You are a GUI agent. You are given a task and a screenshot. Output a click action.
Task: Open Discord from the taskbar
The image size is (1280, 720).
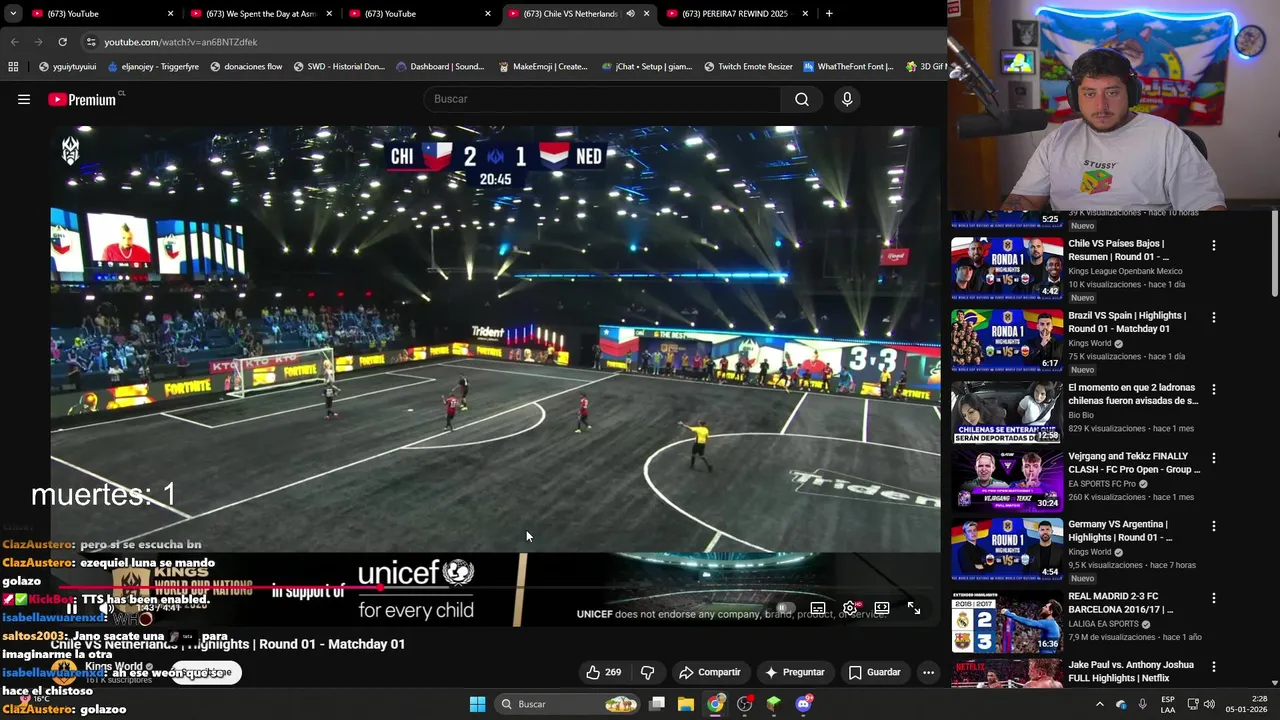pos(803,704)
